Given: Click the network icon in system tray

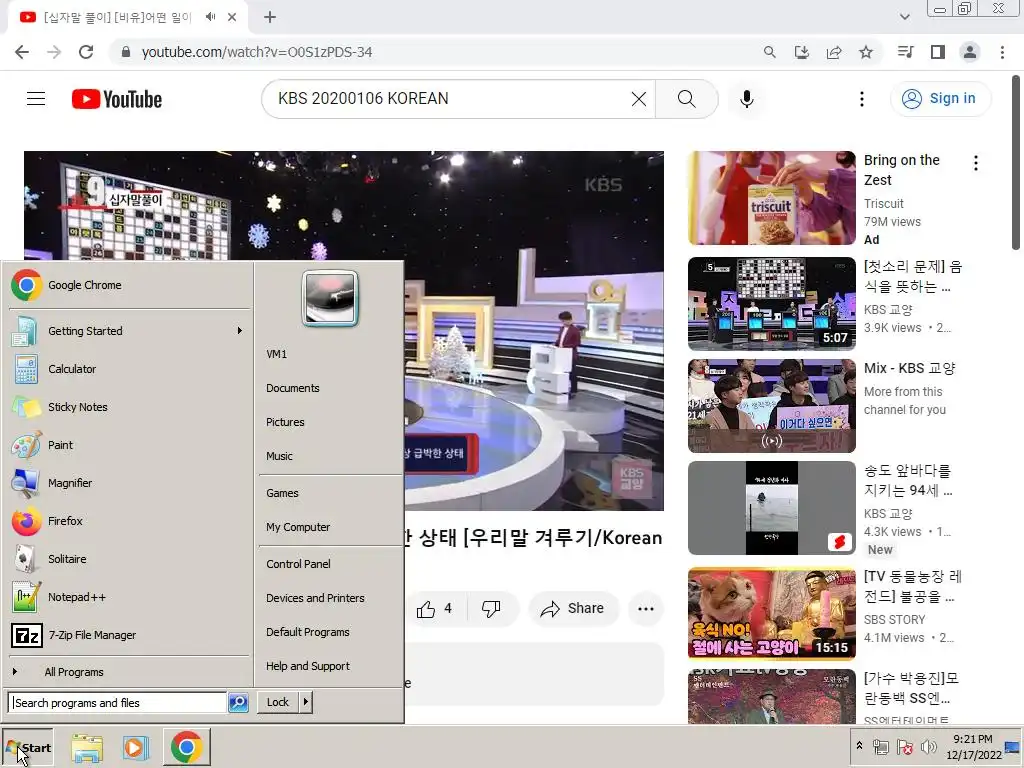Looking at the screenshot, I should point(881,747).
